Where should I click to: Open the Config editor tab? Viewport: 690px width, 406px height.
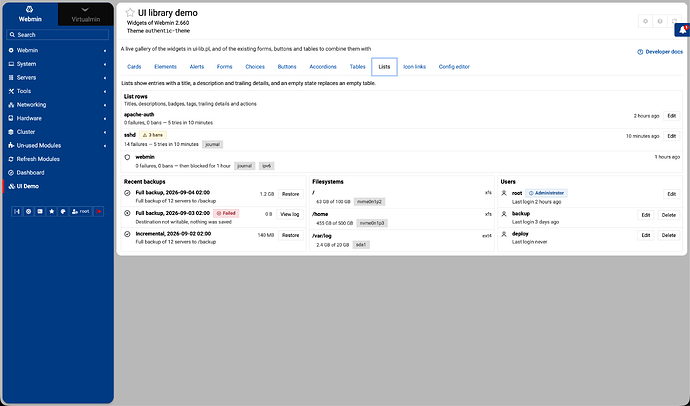coord(454,67)
